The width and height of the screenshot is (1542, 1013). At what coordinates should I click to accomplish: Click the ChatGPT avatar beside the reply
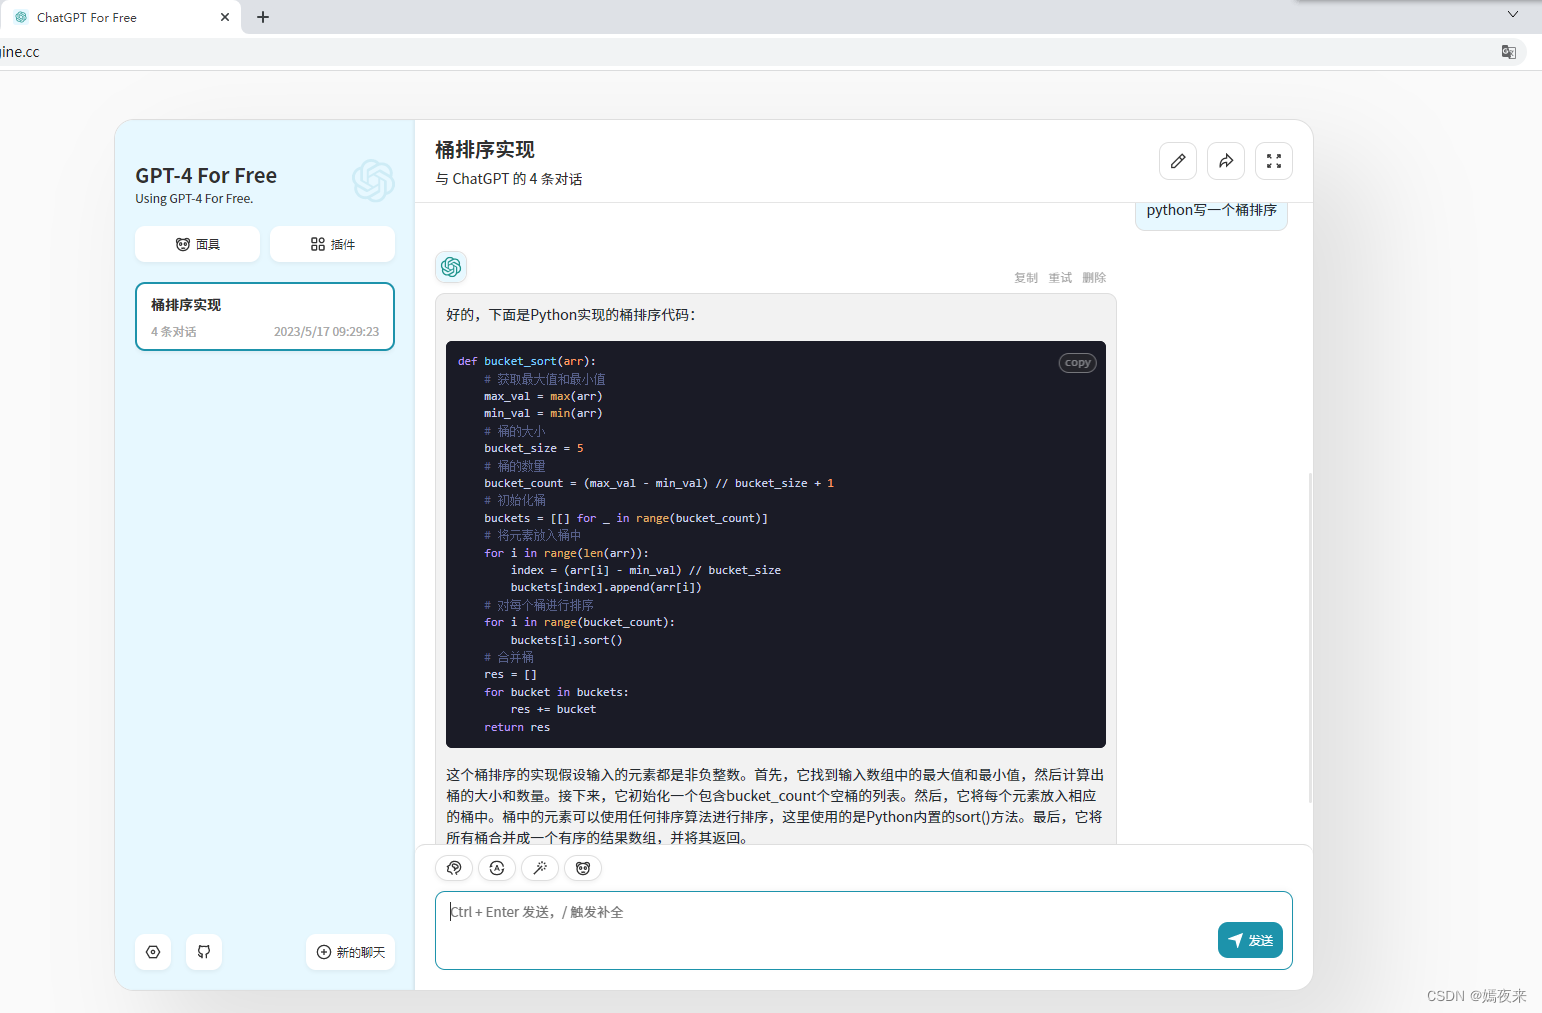(451, 267)
